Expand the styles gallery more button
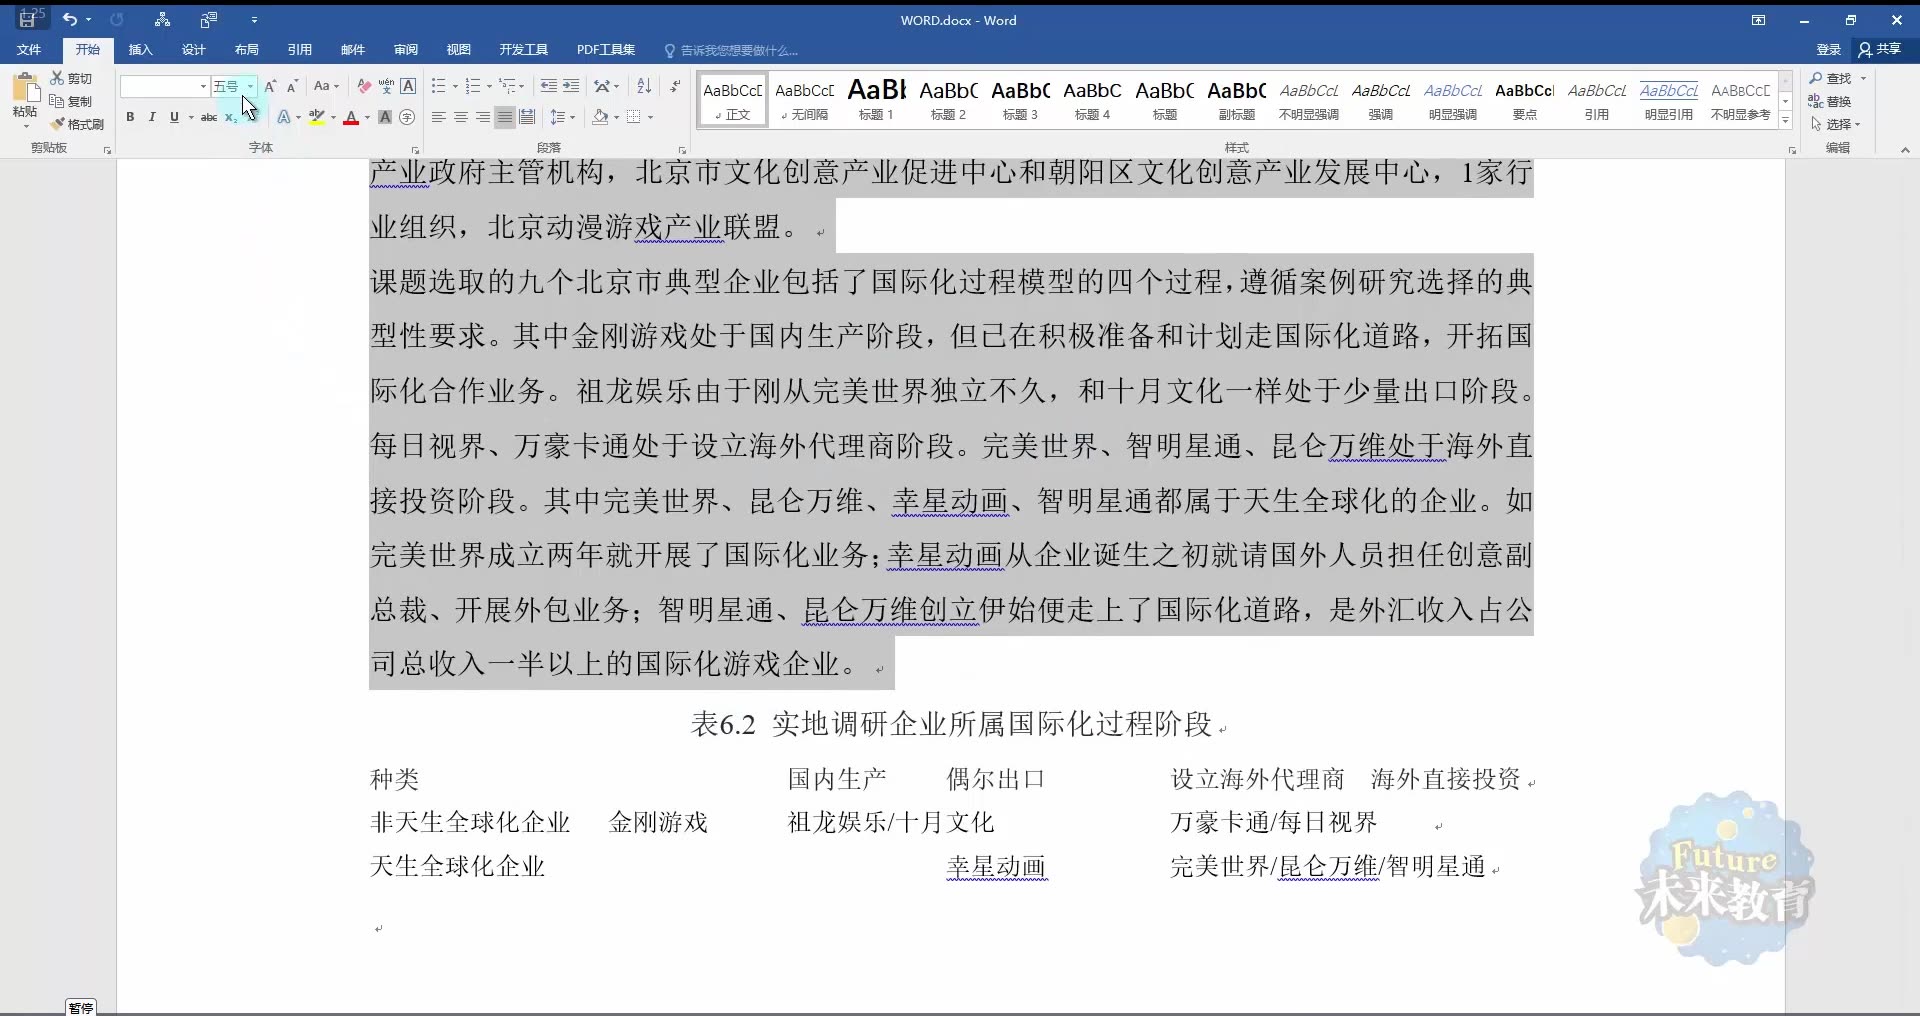 [x=1786, y=120]
